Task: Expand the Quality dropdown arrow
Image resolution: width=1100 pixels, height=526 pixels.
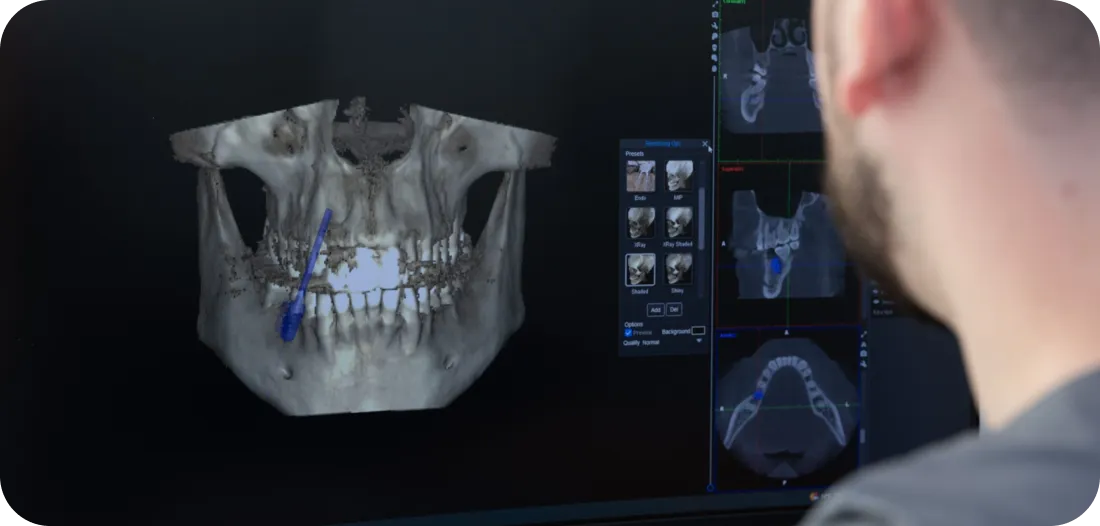Action: (699, 342)
